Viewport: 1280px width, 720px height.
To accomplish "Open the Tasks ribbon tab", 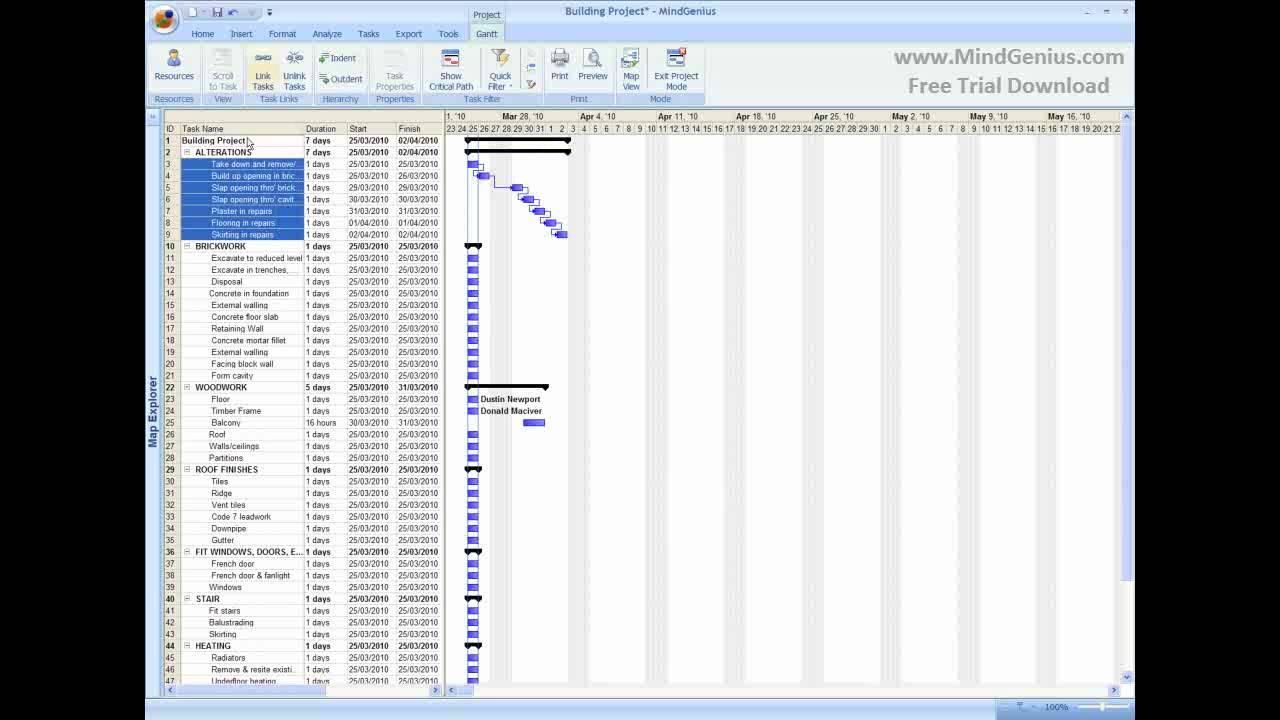I will (368, 34).
